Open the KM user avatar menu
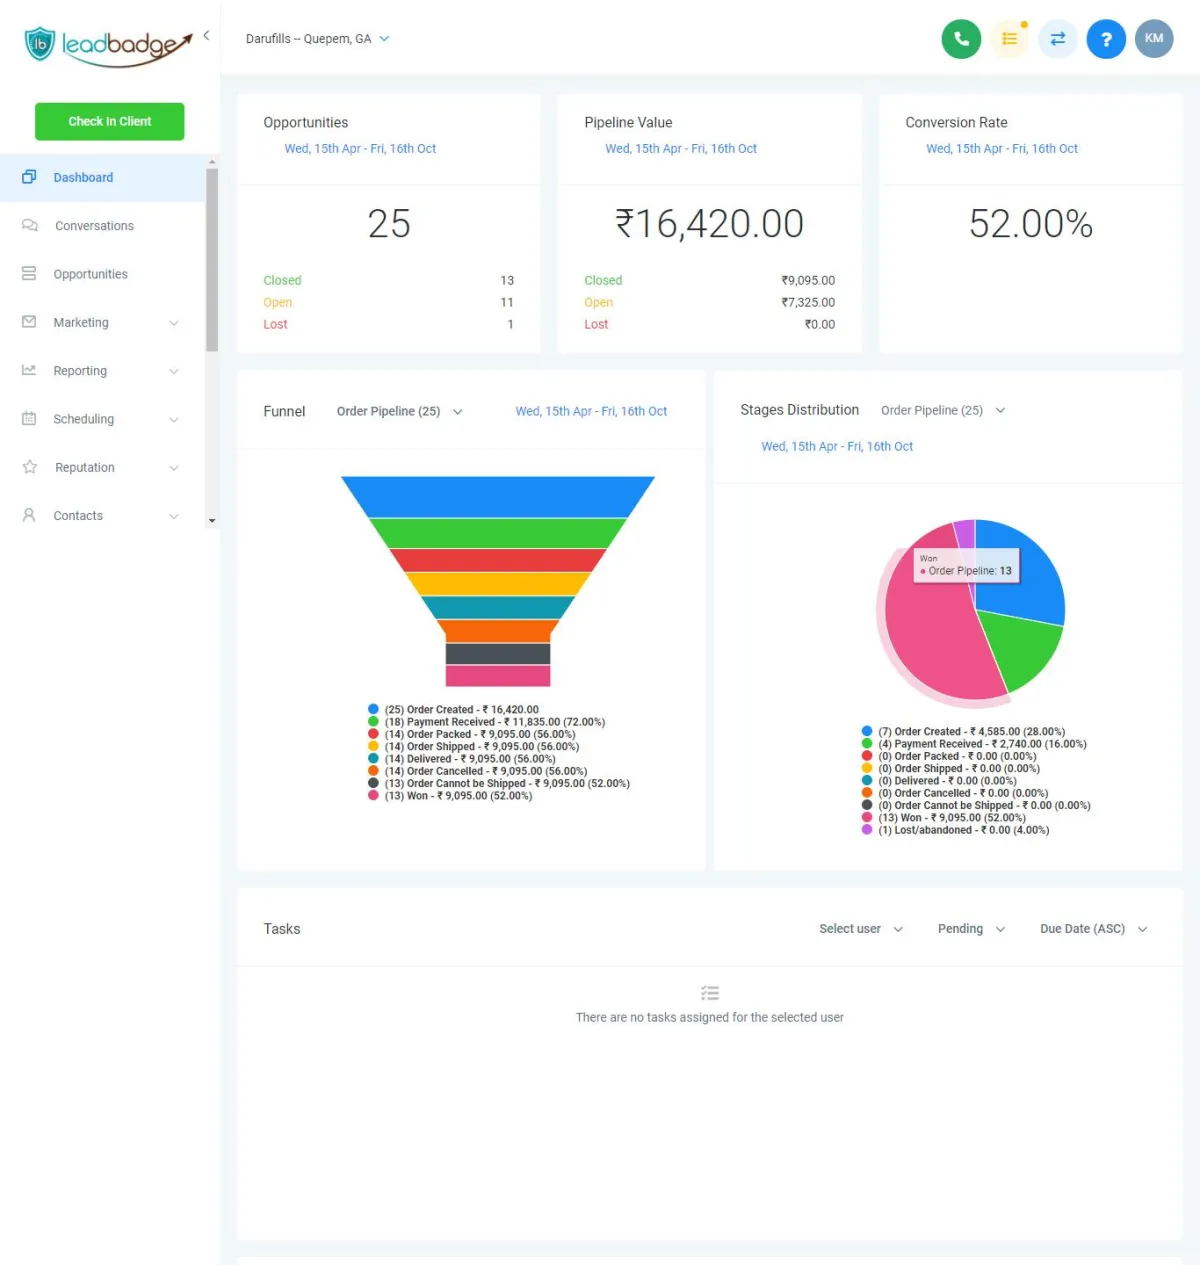 pyautogui.click(x=1154, y=39)
